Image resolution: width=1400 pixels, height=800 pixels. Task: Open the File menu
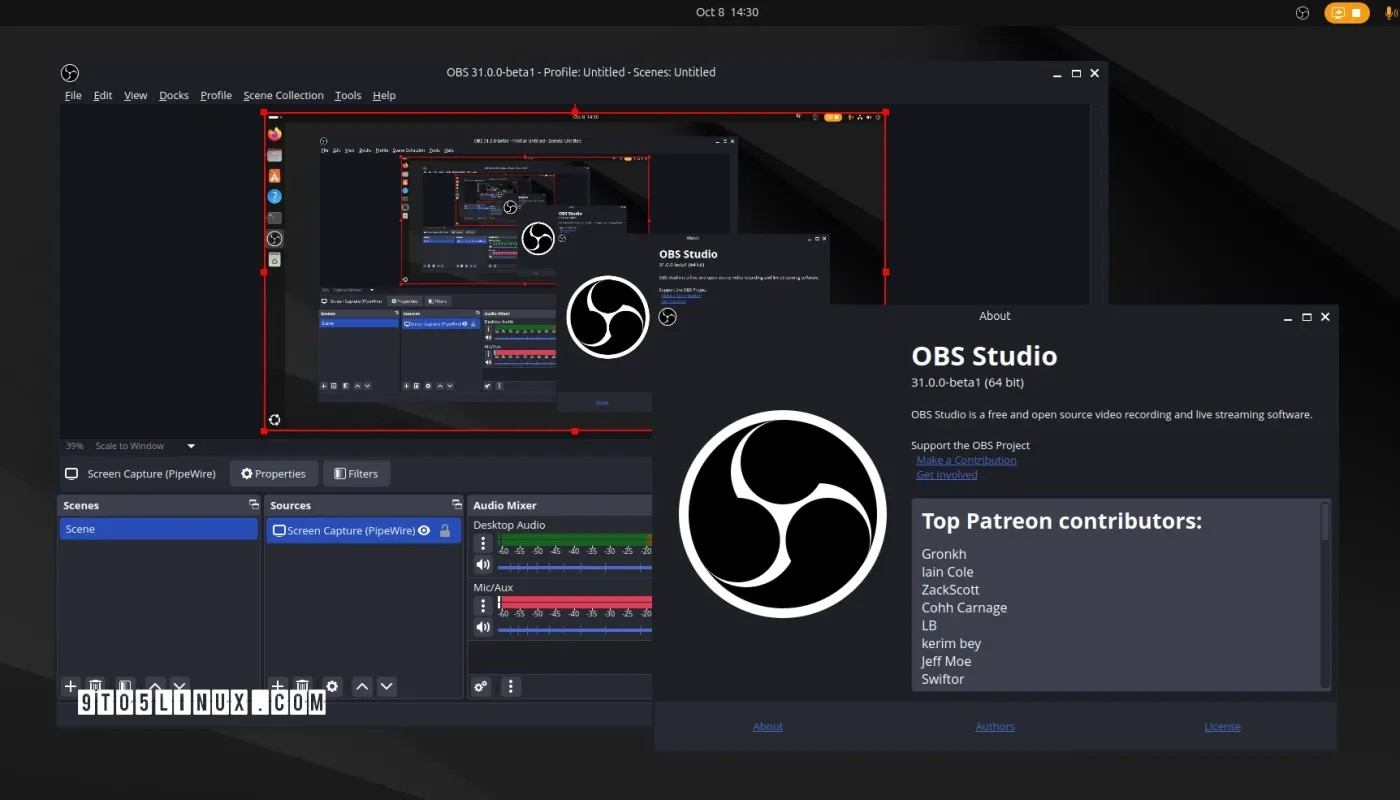(x=73, y=95)
